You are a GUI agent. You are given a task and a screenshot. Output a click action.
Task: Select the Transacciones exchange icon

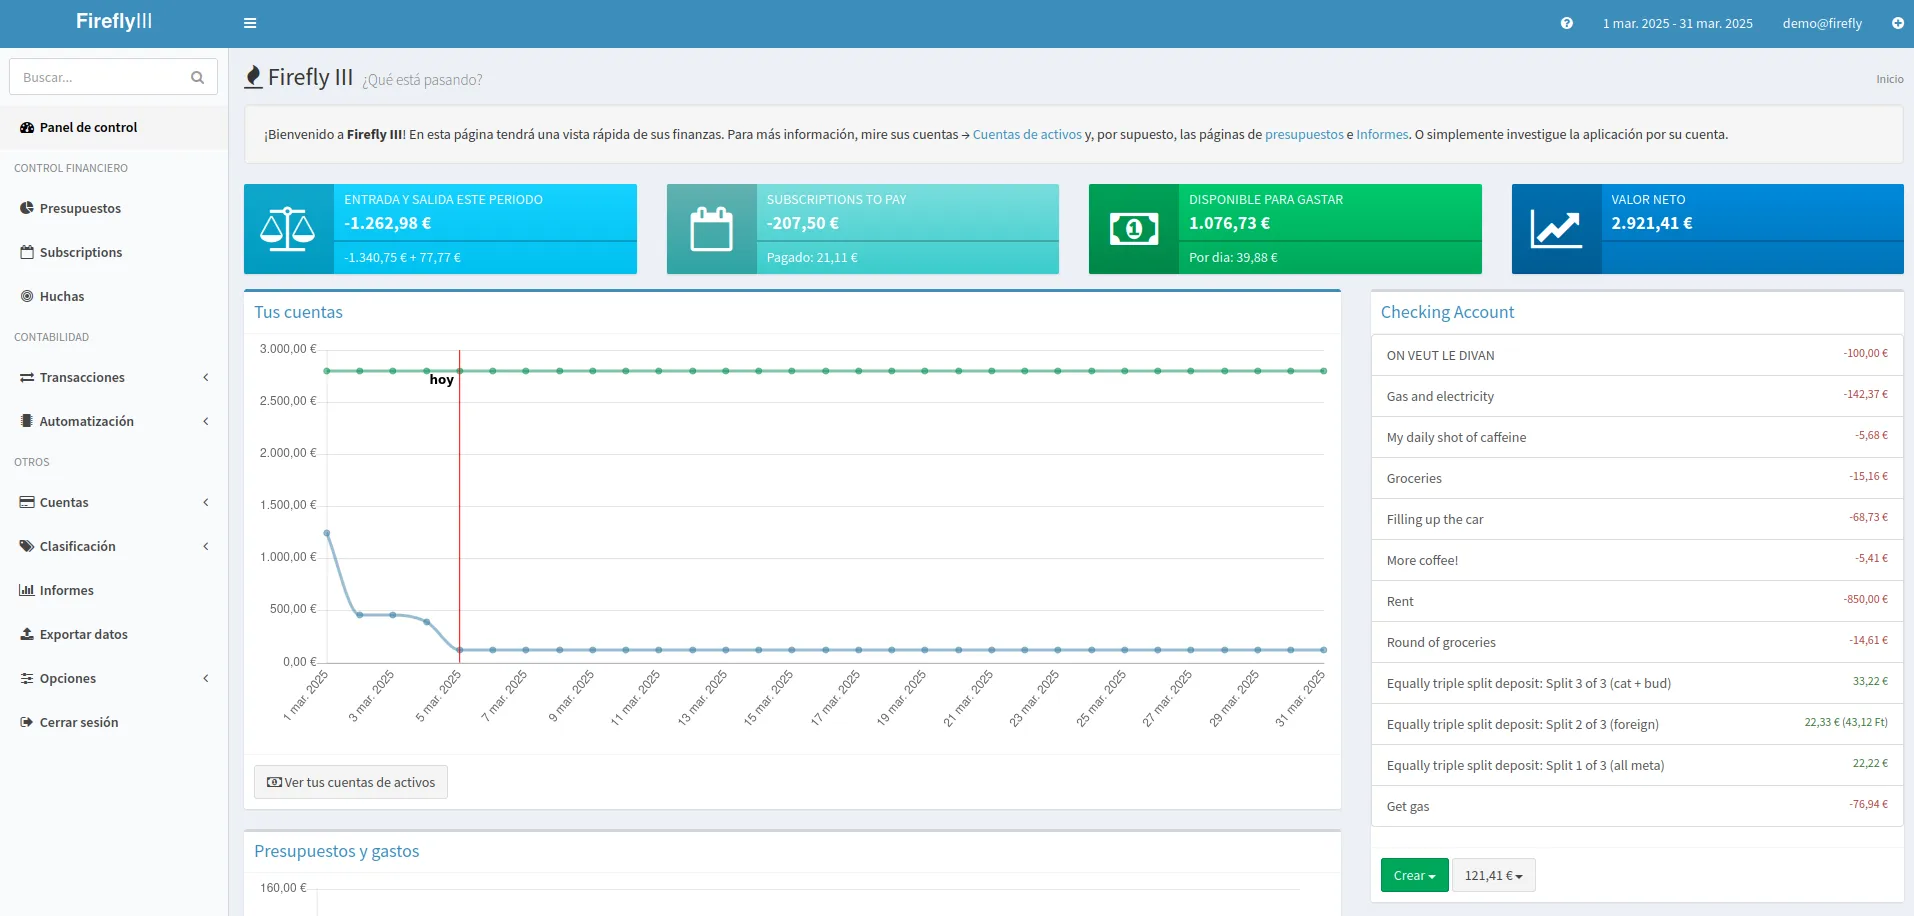click(x=25, y=377)
